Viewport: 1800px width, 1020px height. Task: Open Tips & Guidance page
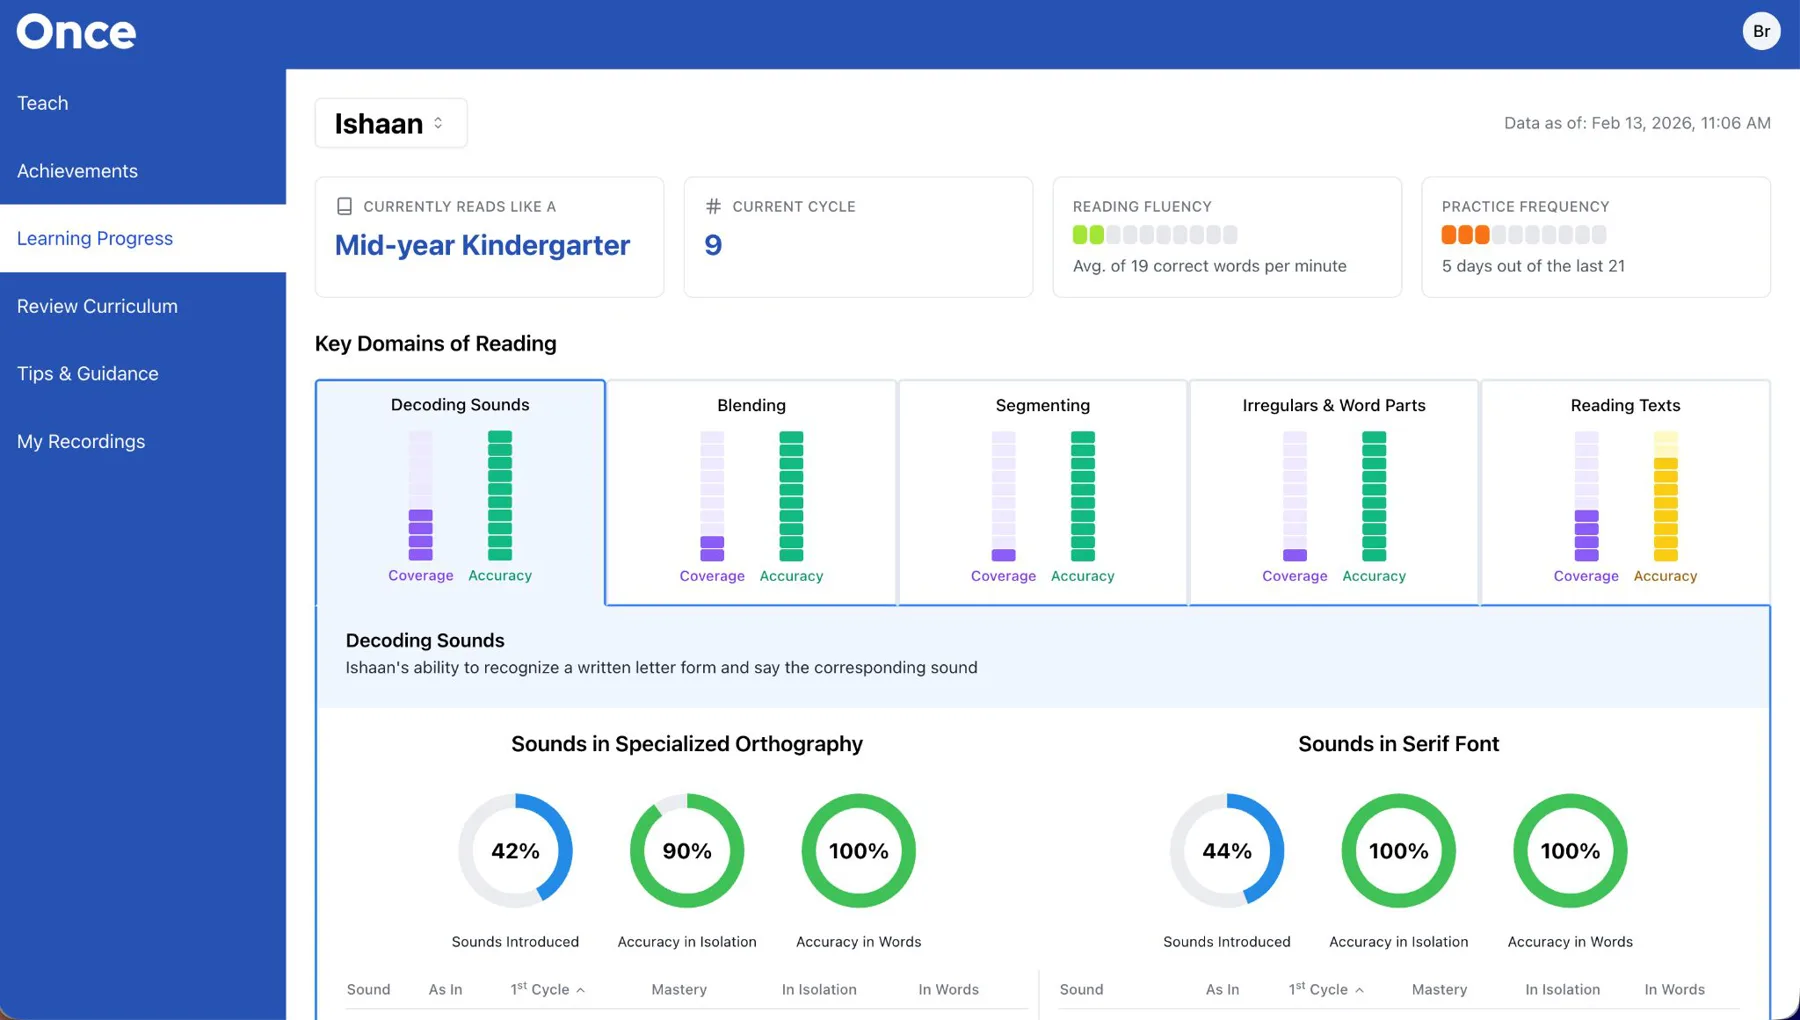(x=143, y=373)
